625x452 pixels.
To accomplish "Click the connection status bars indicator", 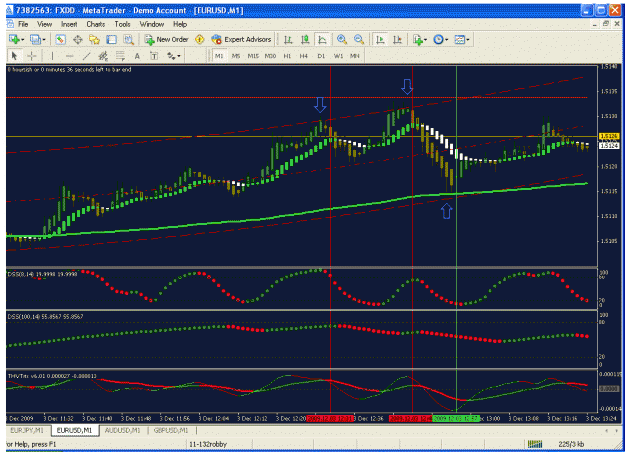I will tap(535, 444).
